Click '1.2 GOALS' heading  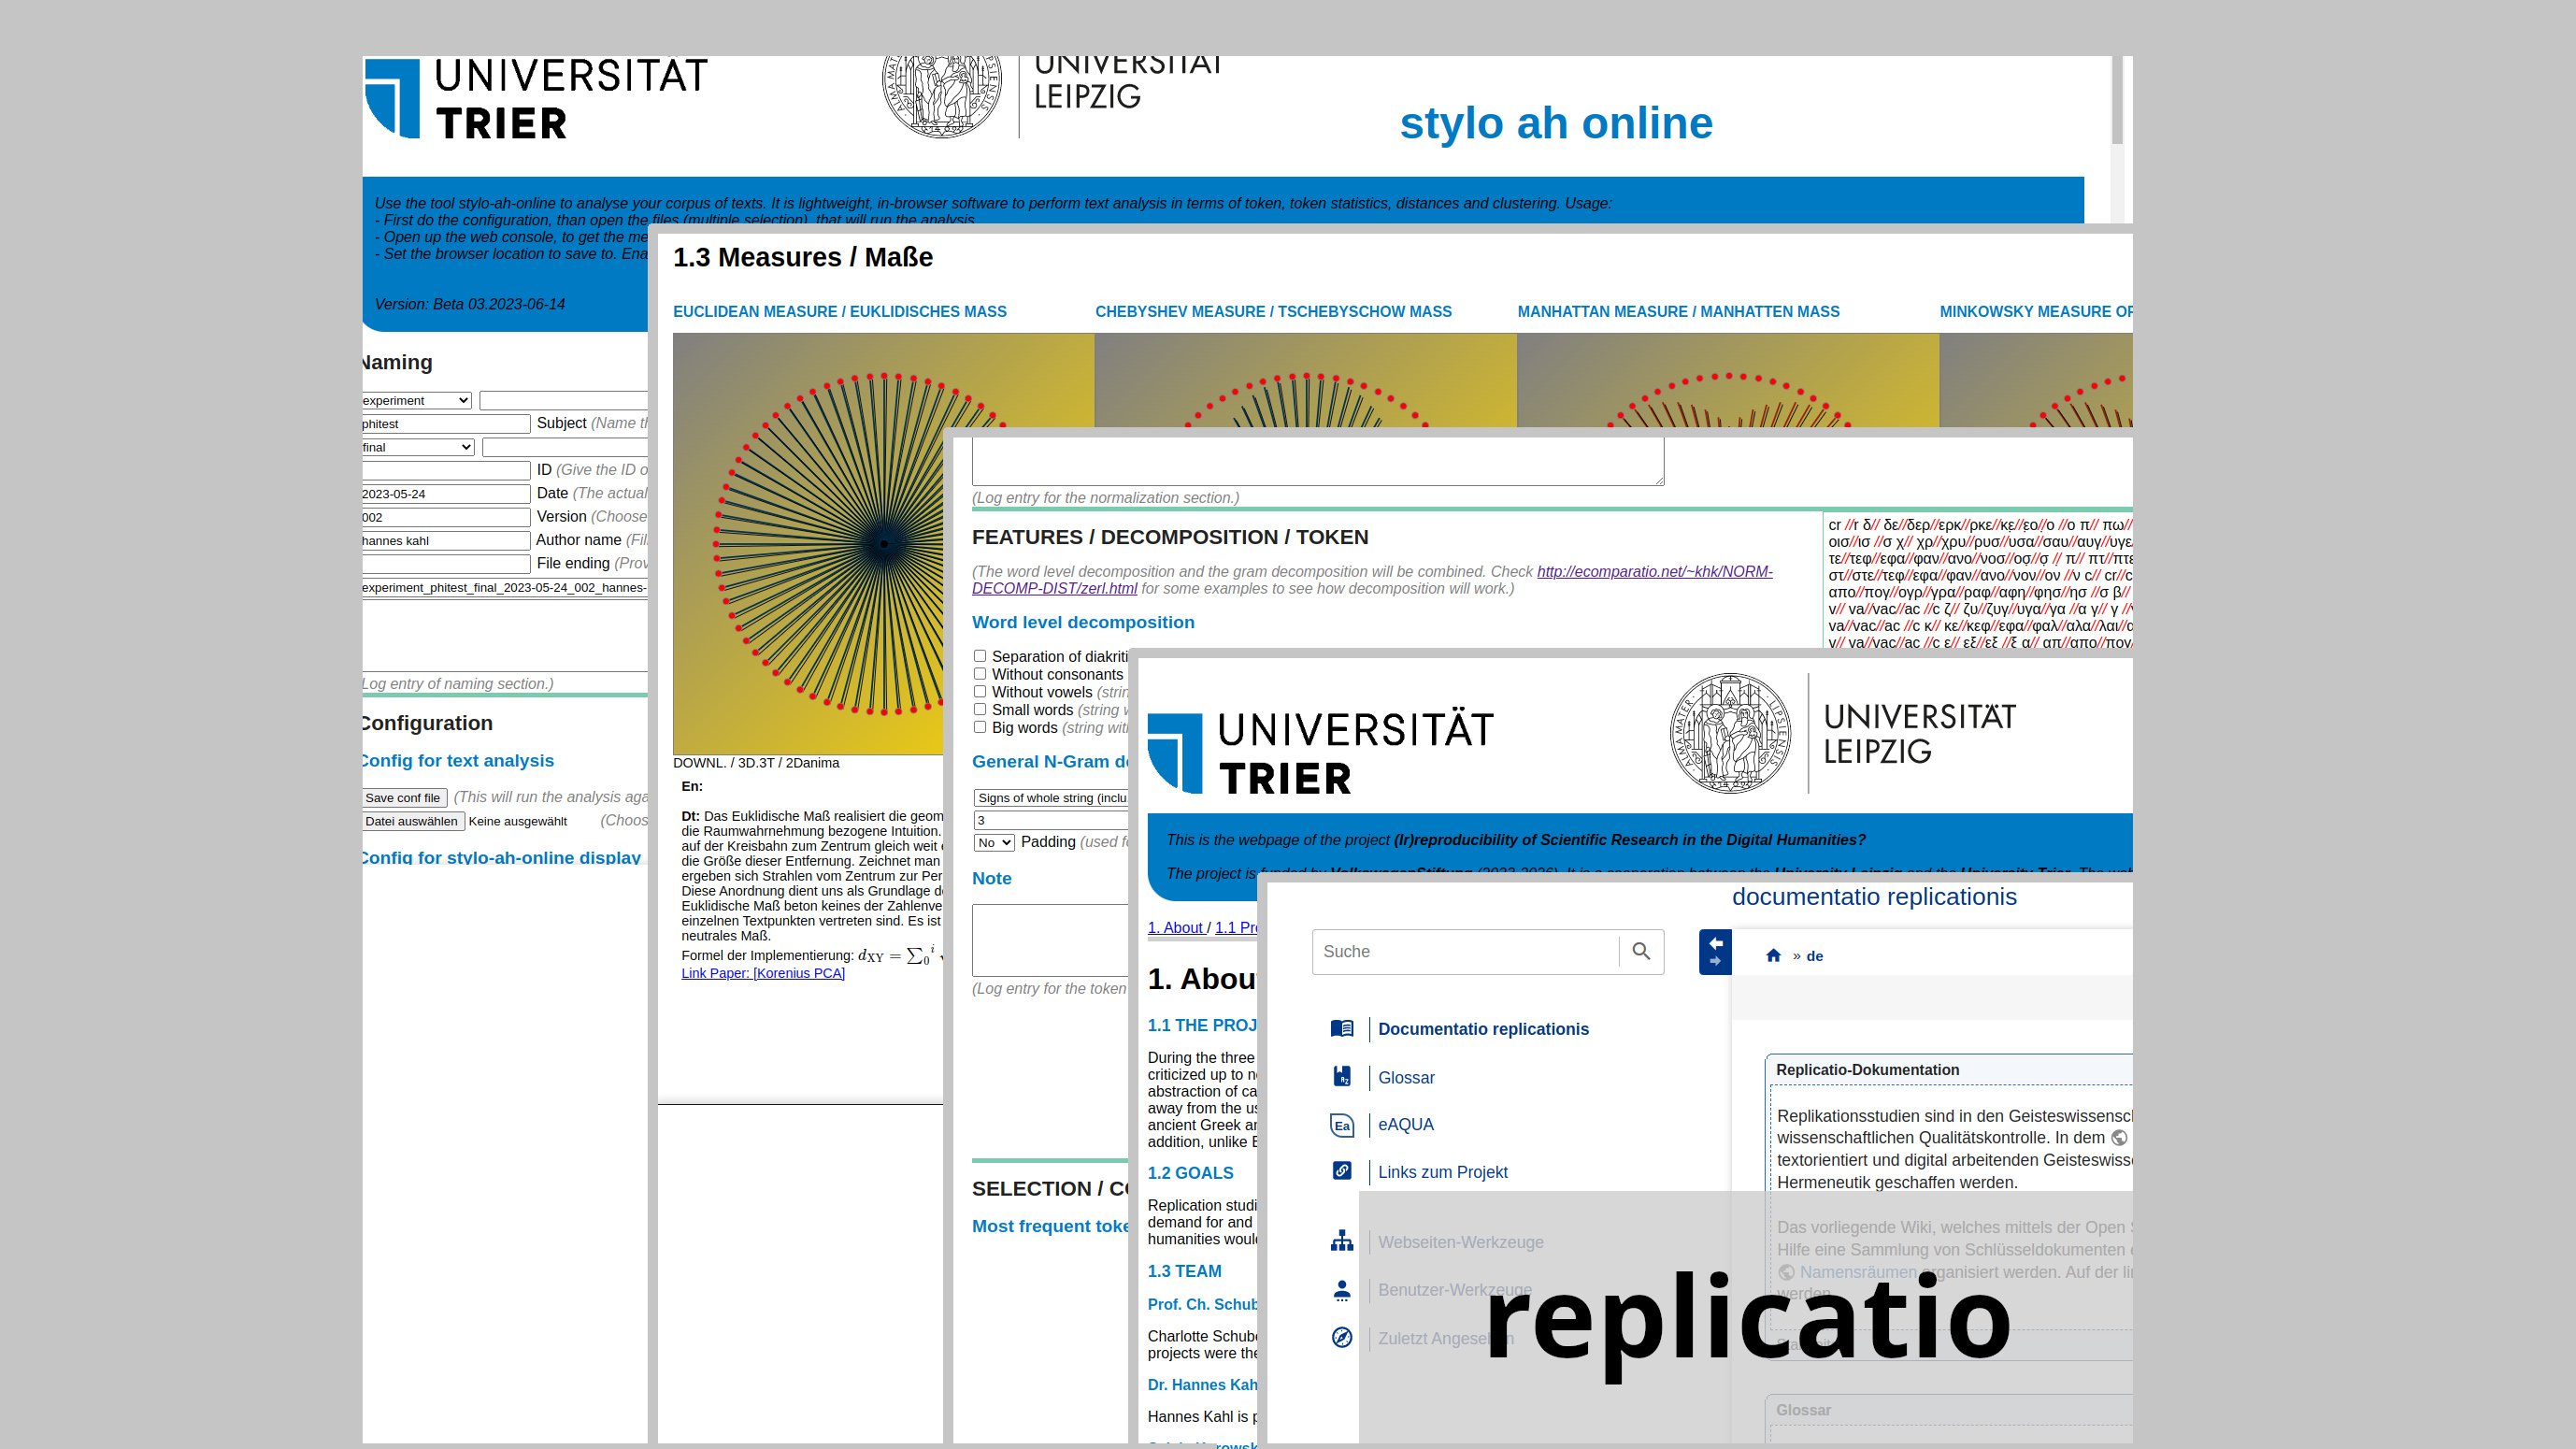pyautogui.click(x=1190, y=1173)
